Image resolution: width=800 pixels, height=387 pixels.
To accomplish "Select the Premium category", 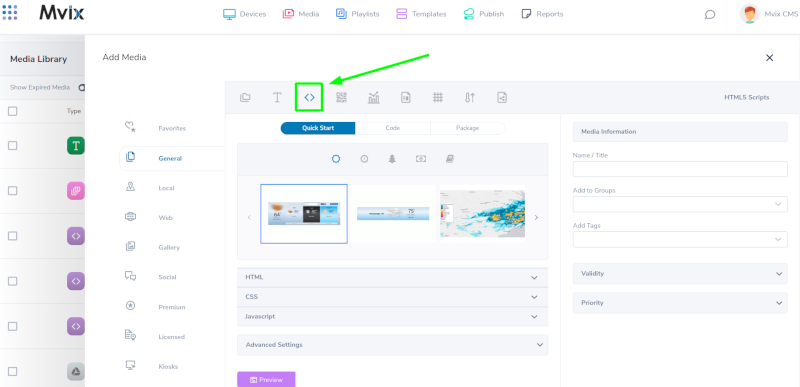I will coord(172,307).
